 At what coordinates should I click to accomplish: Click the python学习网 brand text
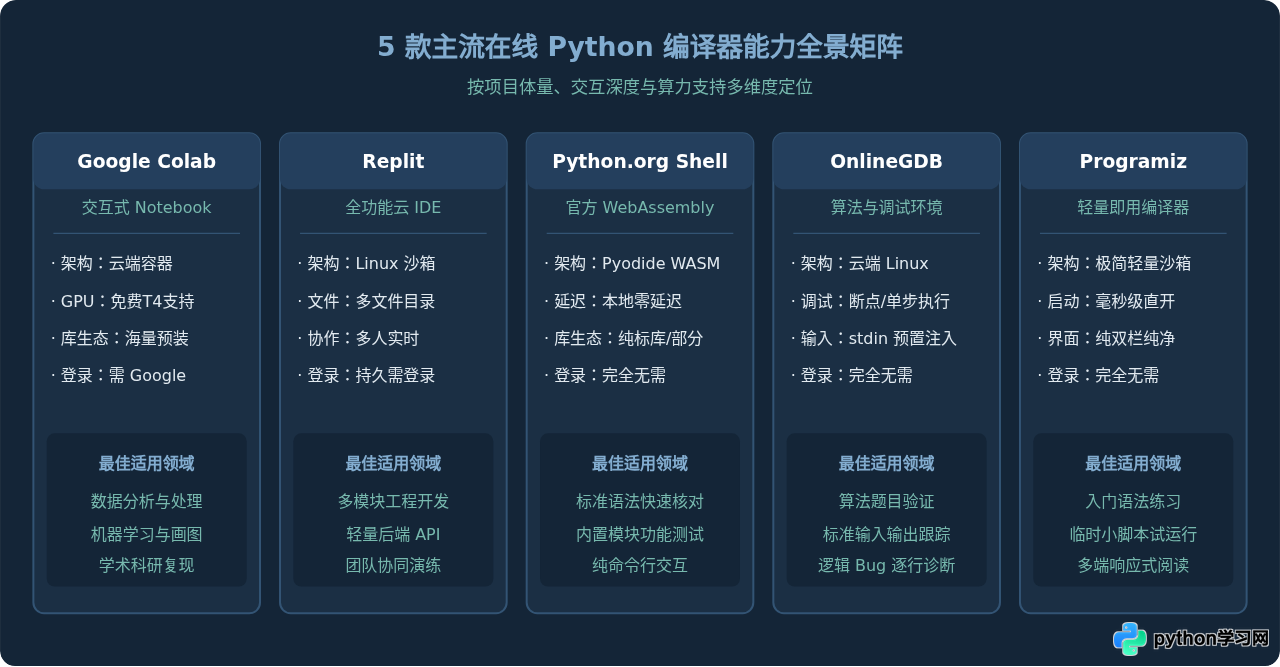[x=1211, y=639]
